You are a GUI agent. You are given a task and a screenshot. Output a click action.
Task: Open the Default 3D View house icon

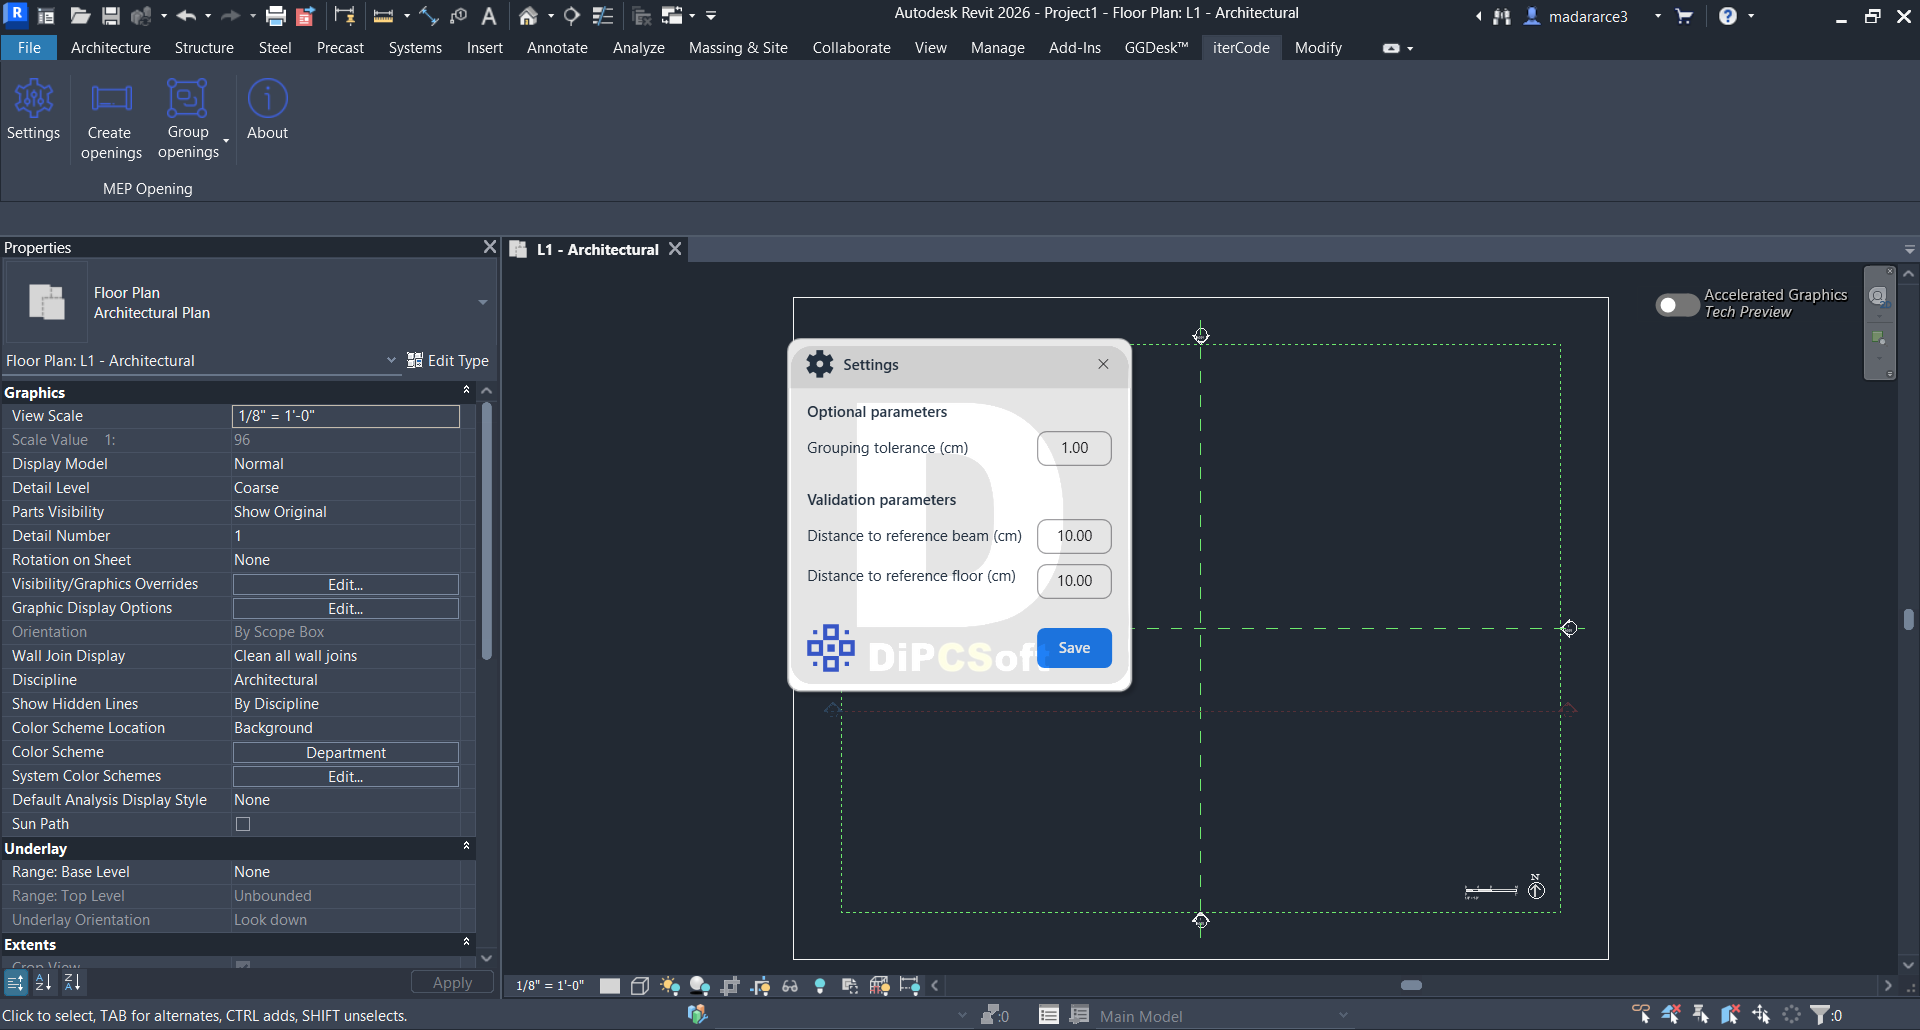click(528, 16)
